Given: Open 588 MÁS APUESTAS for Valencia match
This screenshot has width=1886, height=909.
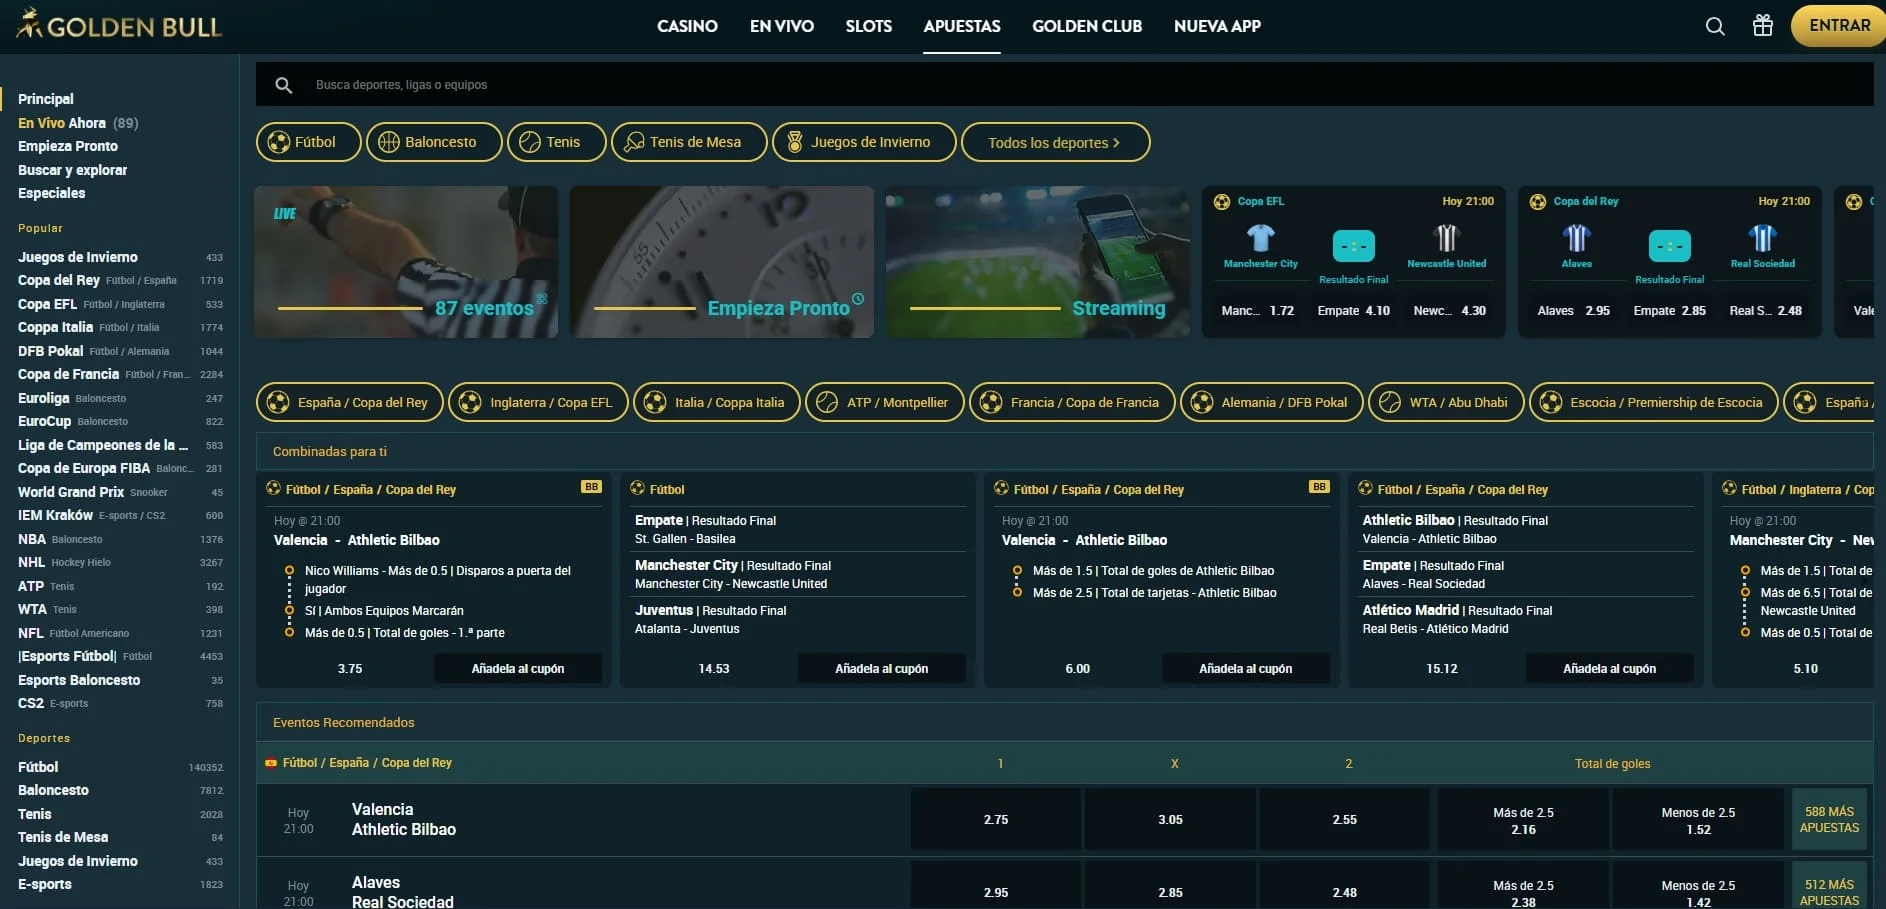Looking at the screenshot, I should tap(1828, 819).
